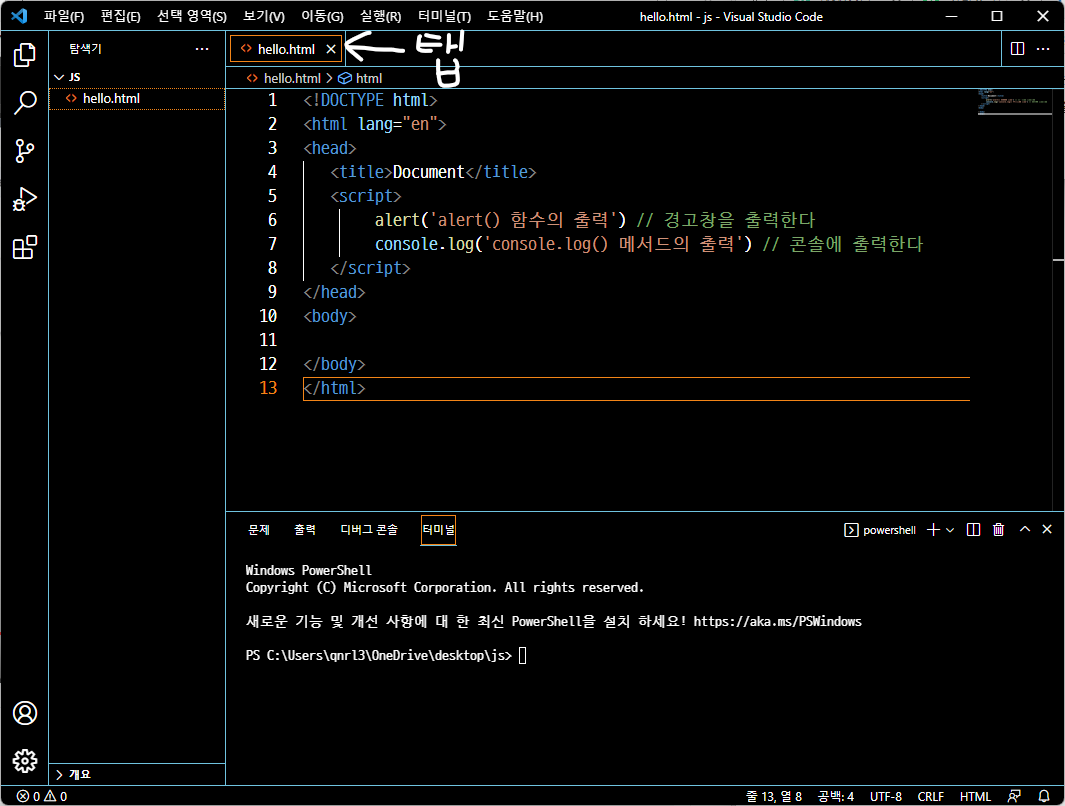The image size is (1065, 806).
Task: Open the 파일(F) menu
Action: coord(64,16)
